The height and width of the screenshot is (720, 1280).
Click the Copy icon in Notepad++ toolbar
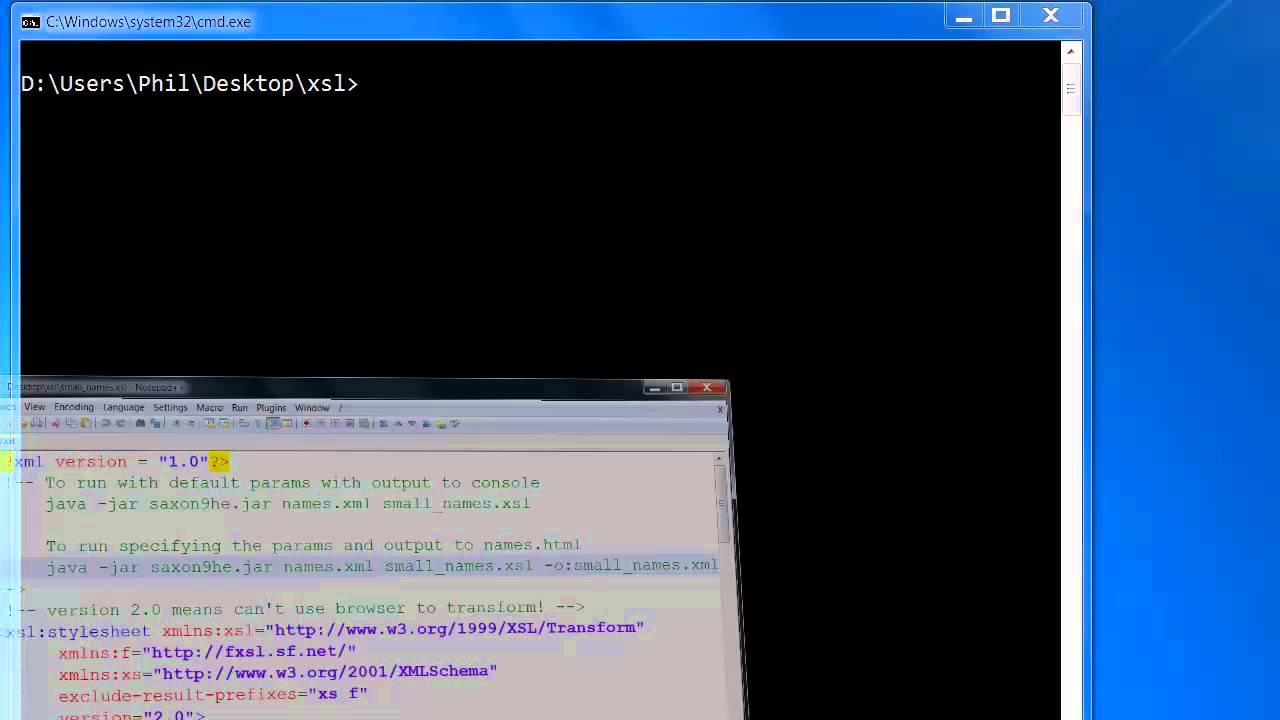pyautogui.click(x=70, y=423)
